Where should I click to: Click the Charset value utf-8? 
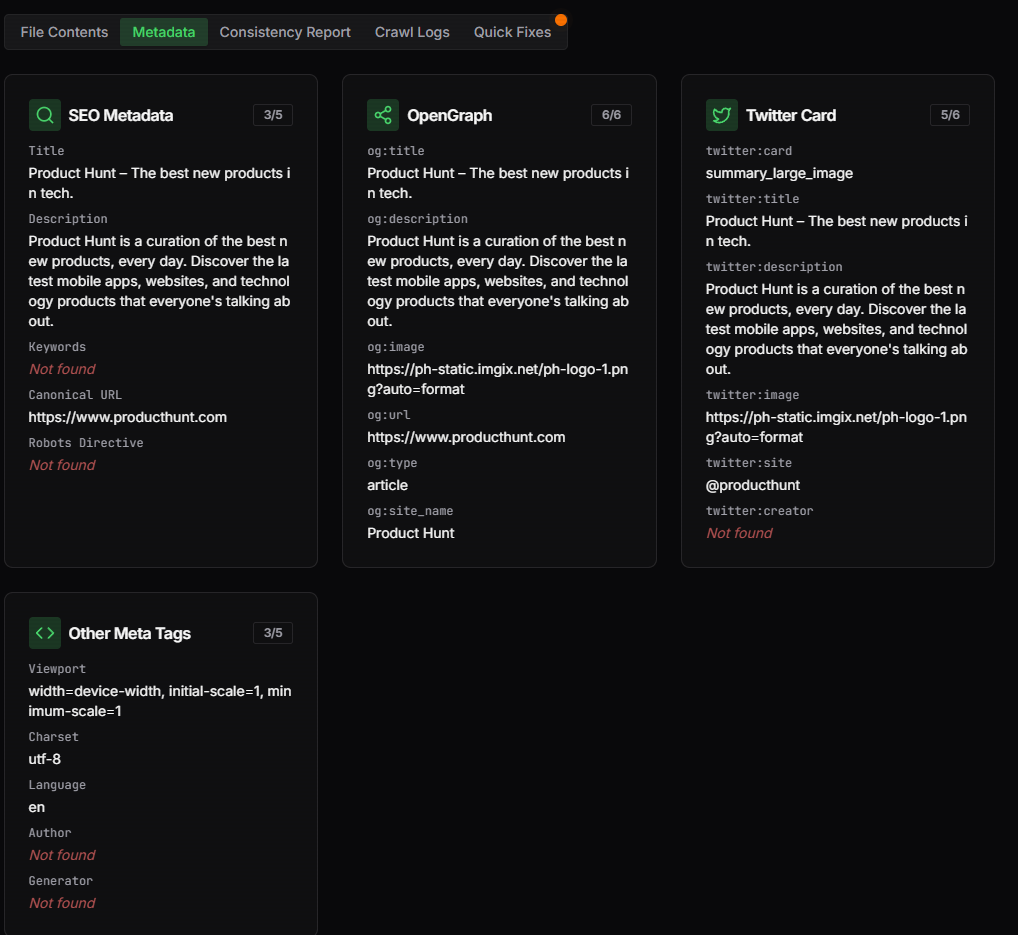tap(45, 759)
